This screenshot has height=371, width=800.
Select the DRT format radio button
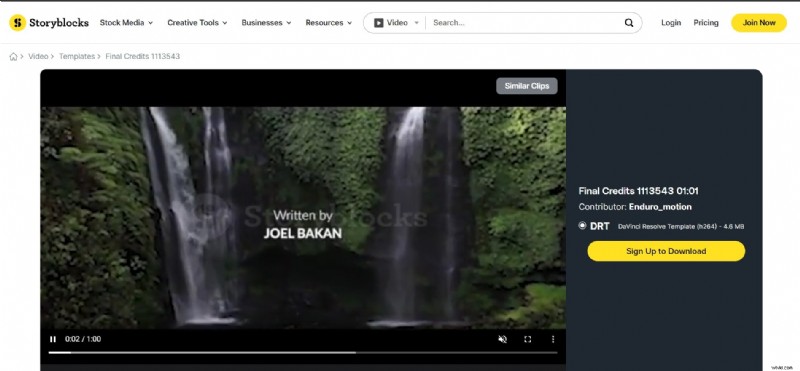pos(582,225)
